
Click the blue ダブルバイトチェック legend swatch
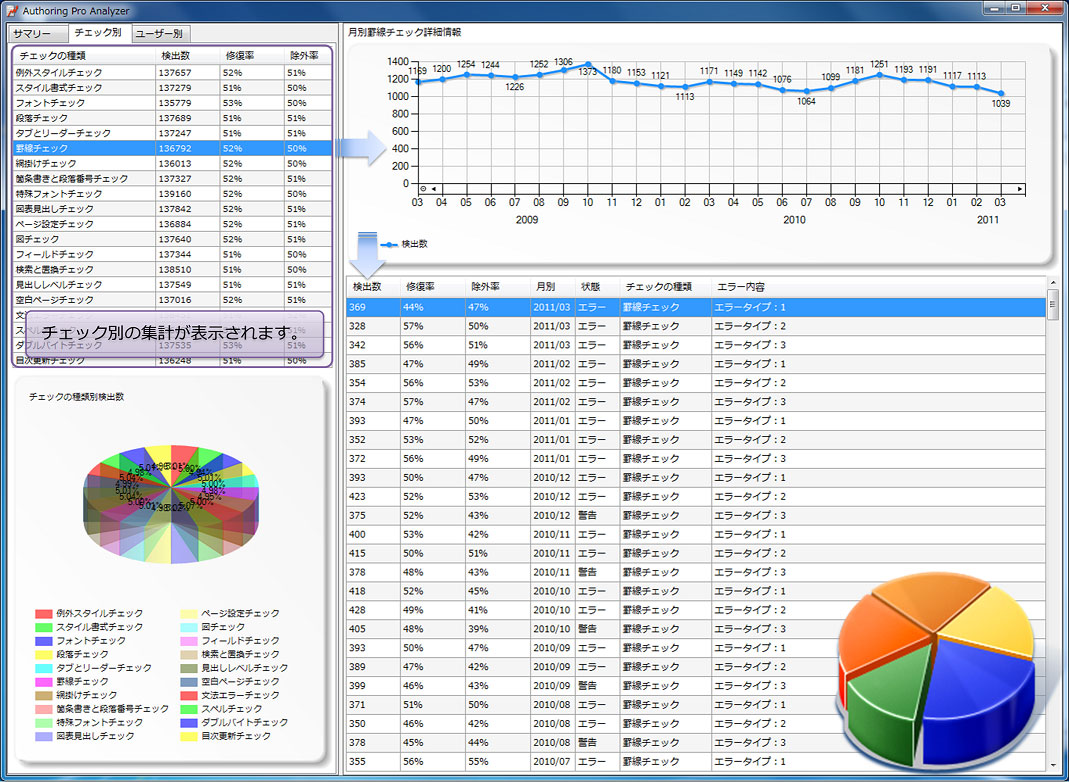[x=188, y=722]
